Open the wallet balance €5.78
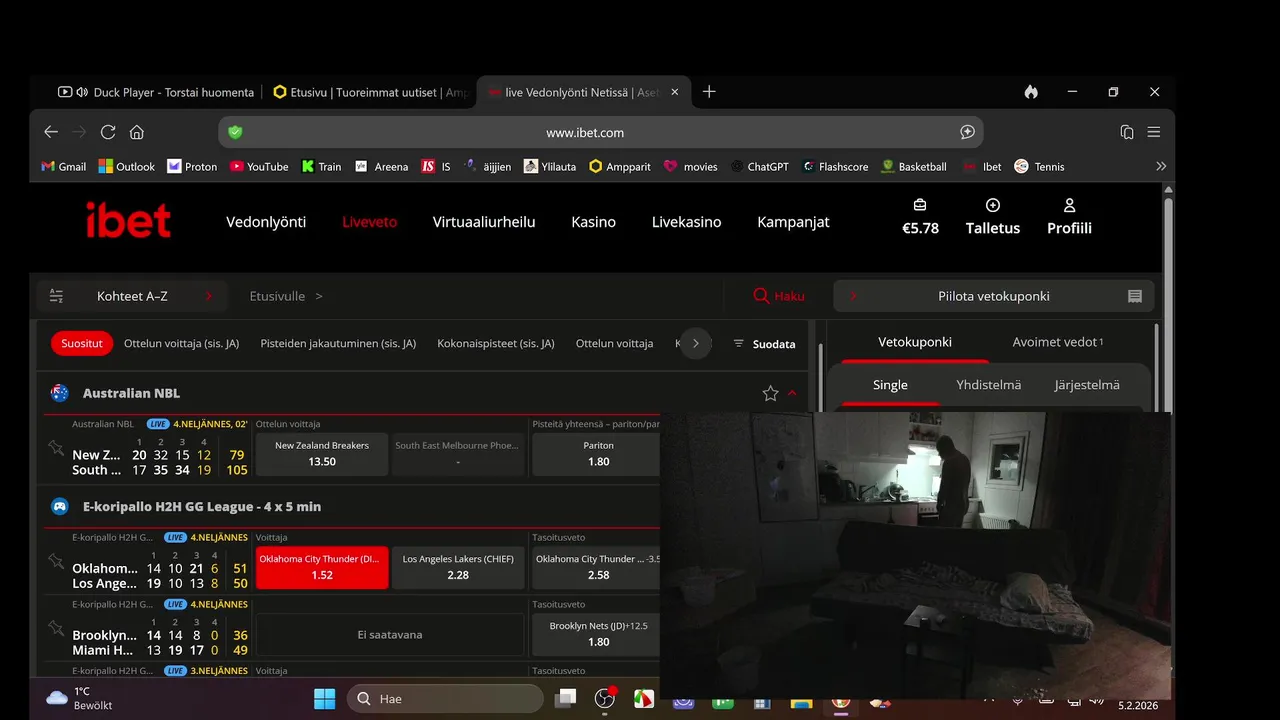Image resolution: width=1280 pixels, height=720 pixels. (x=920, y=216)
